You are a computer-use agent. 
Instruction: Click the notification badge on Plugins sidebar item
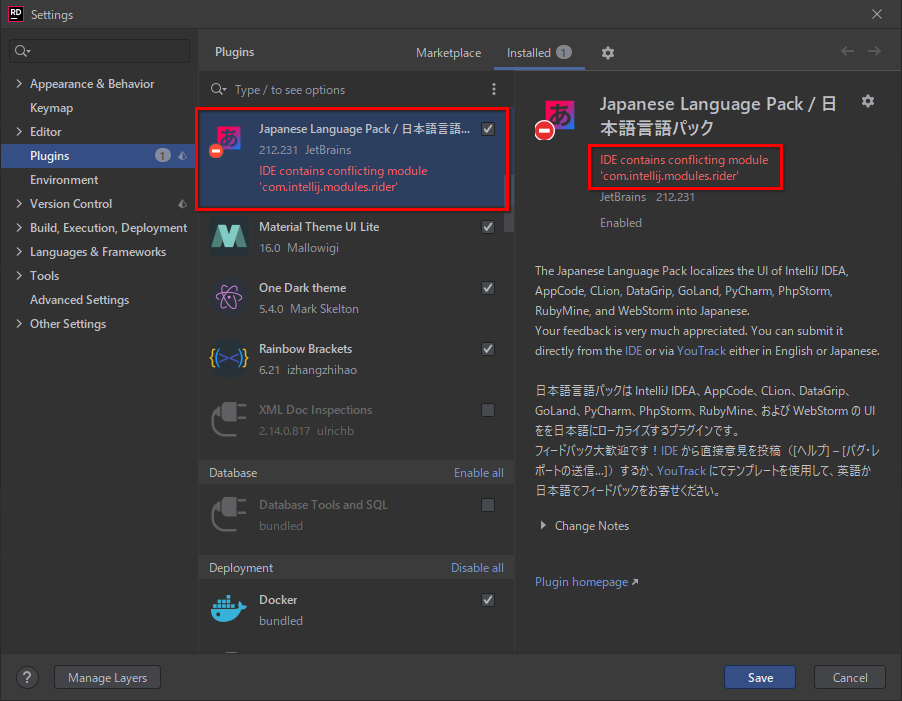click(163, 156)
